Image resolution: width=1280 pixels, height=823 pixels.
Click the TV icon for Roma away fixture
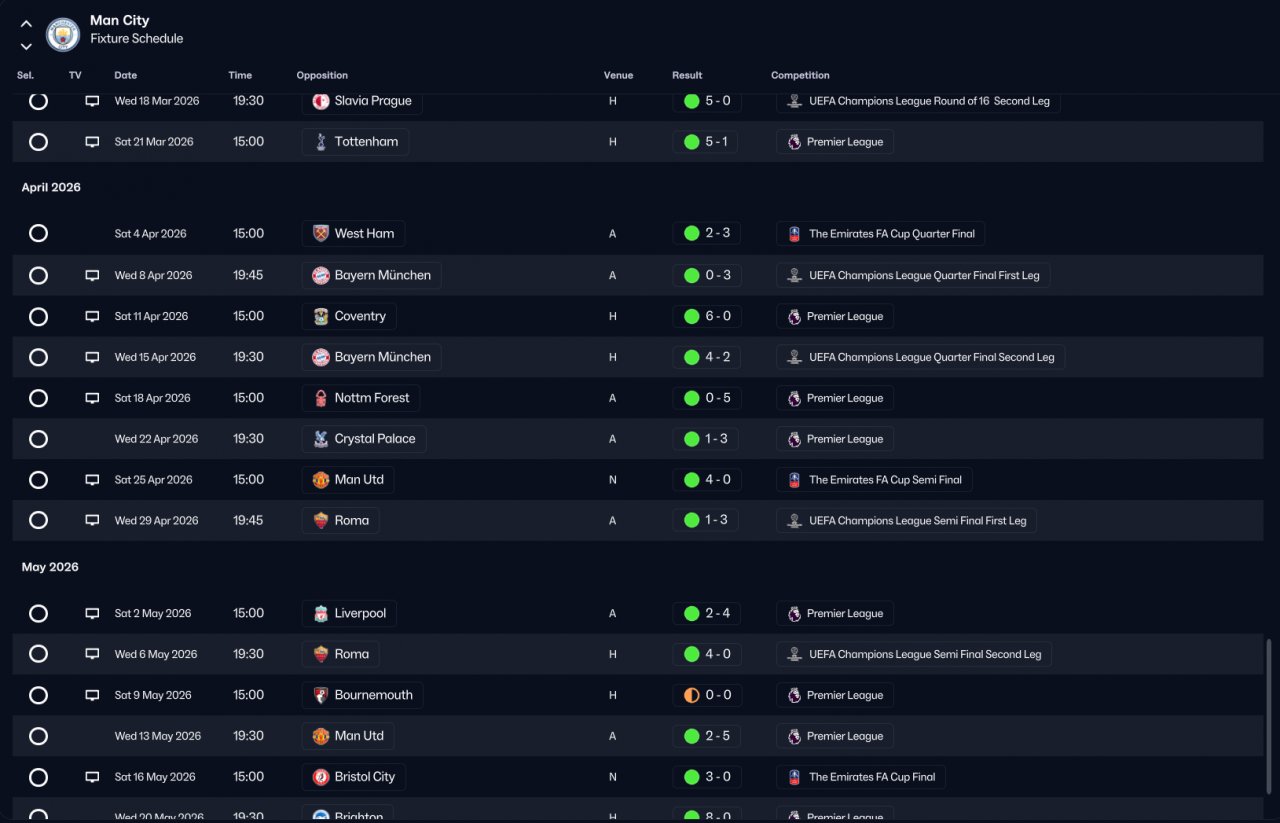tap(92, 520)
